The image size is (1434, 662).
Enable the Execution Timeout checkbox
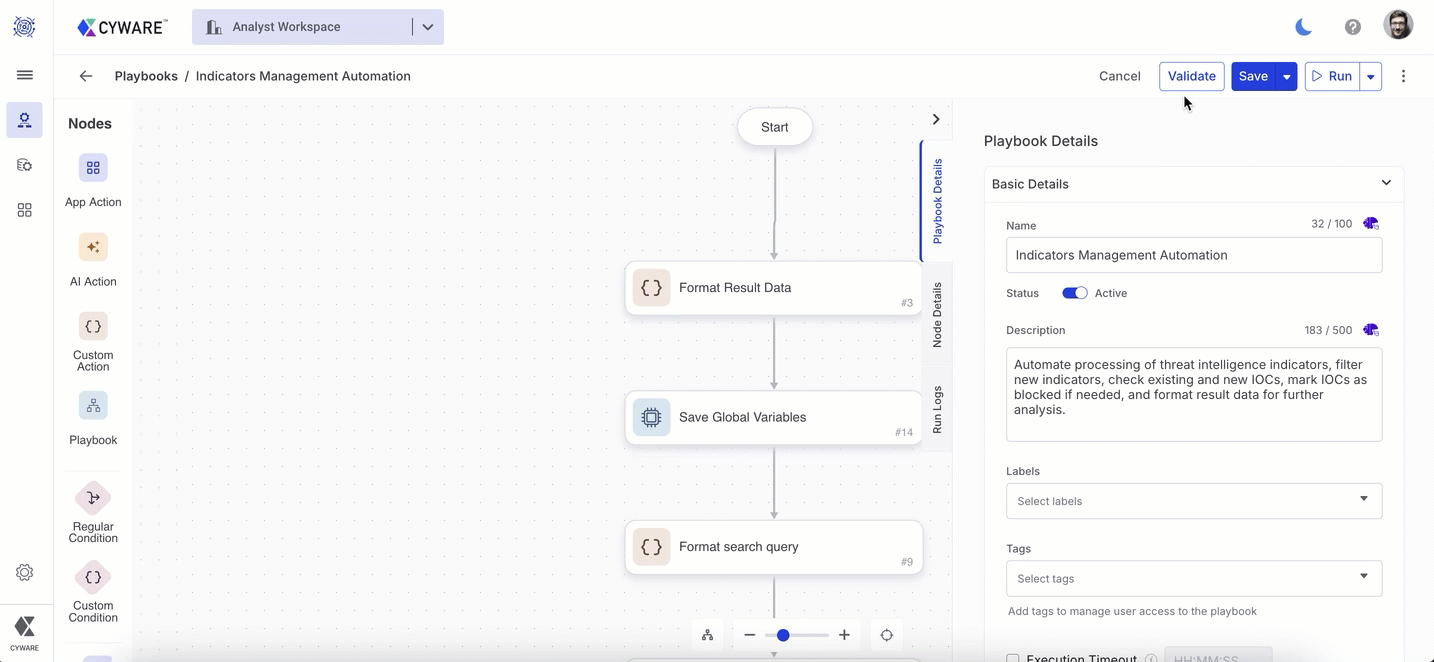(1013, 658)
